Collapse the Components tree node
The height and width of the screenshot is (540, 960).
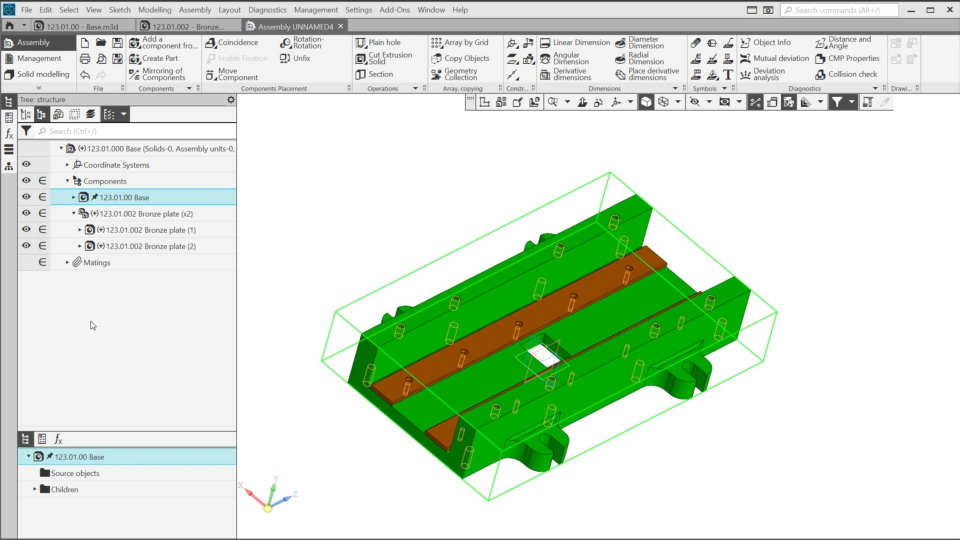67,181
